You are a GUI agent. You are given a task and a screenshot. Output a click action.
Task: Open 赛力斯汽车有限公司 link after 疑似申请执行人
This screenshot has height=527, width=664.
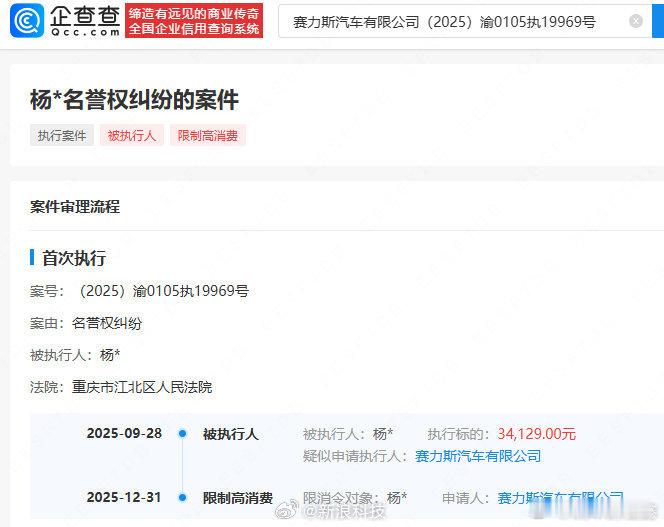click(478, 456)
